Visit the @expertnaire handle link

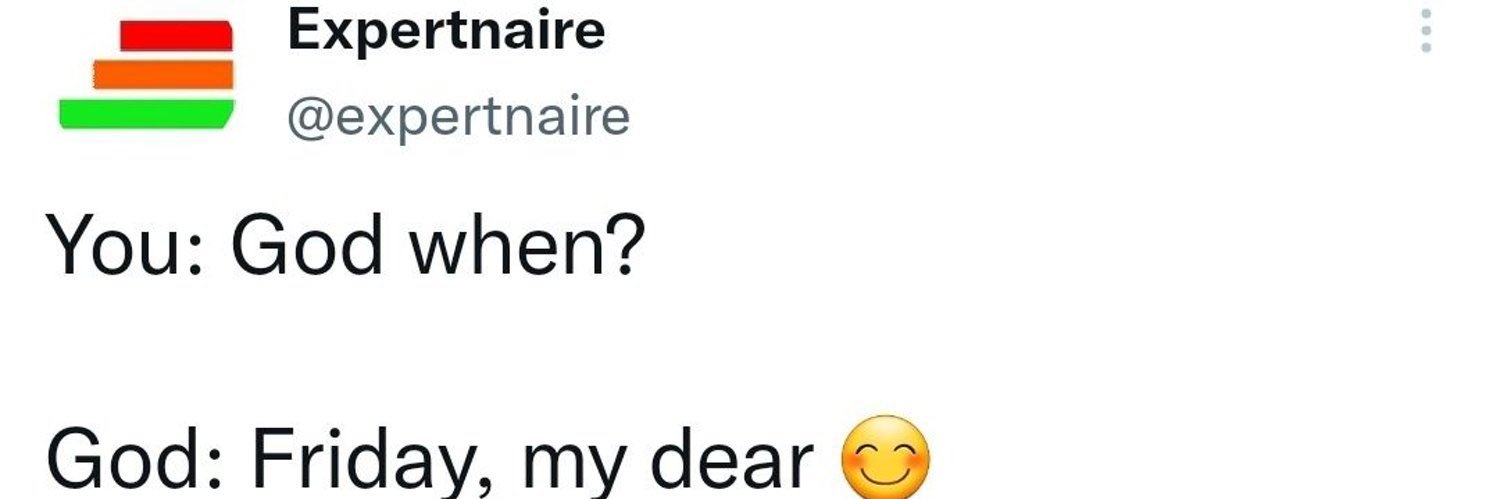coord(459,118)
